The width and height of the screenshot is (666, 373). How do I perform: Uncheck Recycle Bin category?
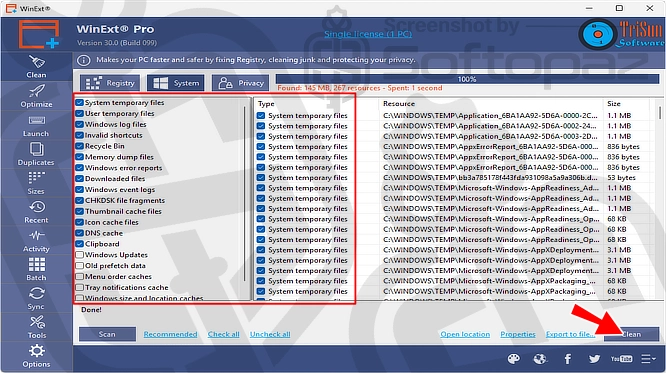[x=79, y=146]
